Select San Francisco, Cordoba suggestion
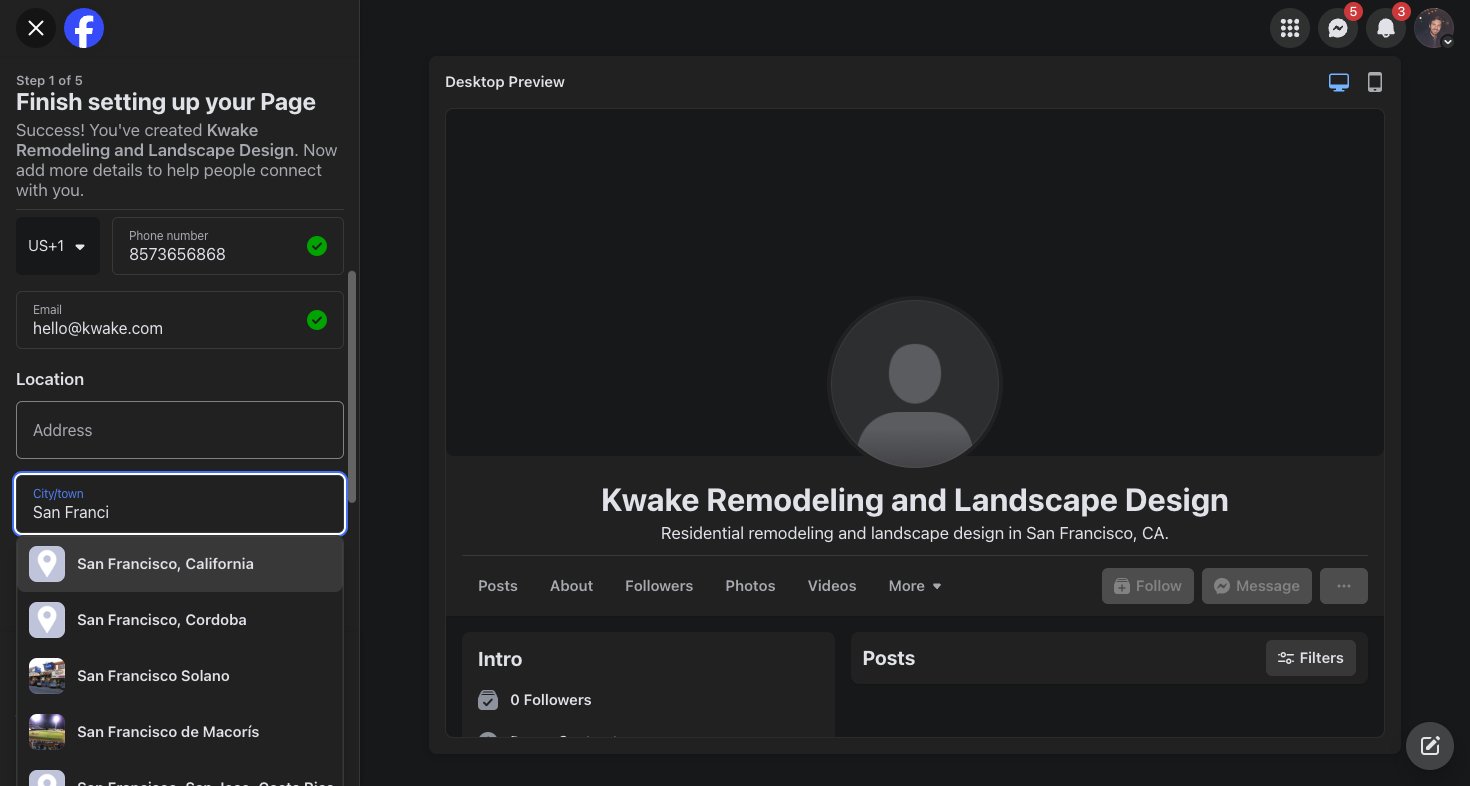The width and height of the screenshot is (1470, 786). click(x=180, y=620)
